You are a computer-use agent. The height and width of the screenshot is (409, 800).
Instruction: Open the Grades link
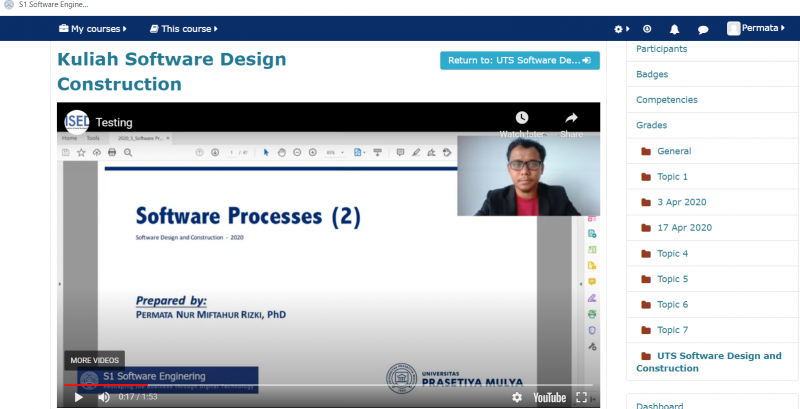(651, 125)
